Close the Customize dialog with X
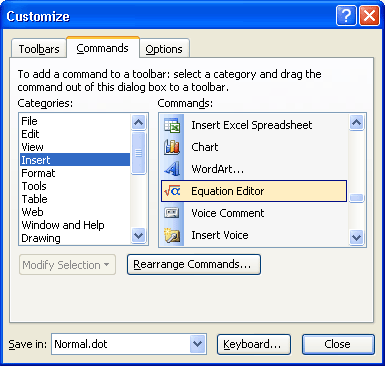385x366 pixels. tap(369, 15)
